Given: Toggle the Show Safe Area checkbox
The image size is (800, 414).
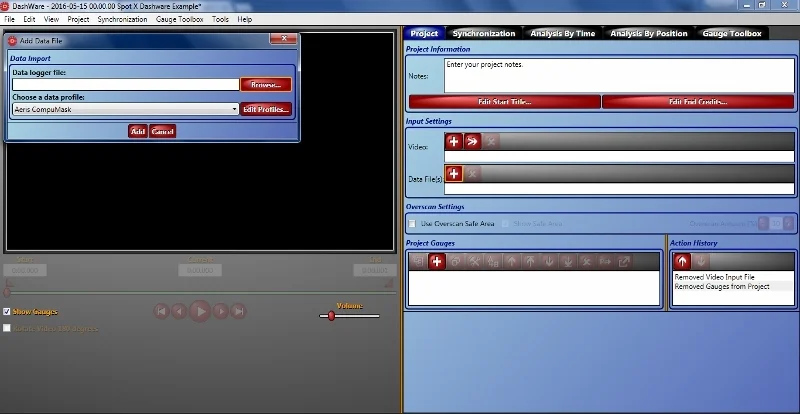Looking at the screenshot, I should point(505,224).
